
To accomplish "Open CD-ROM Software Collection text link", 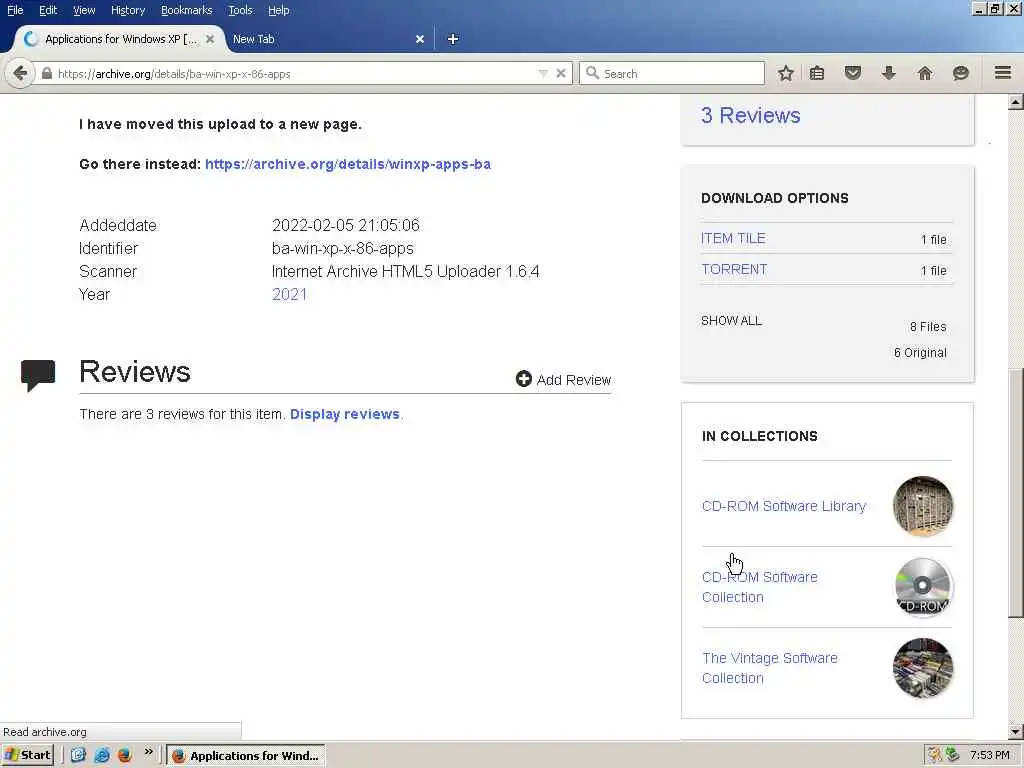I will click(x=760, y=587).
